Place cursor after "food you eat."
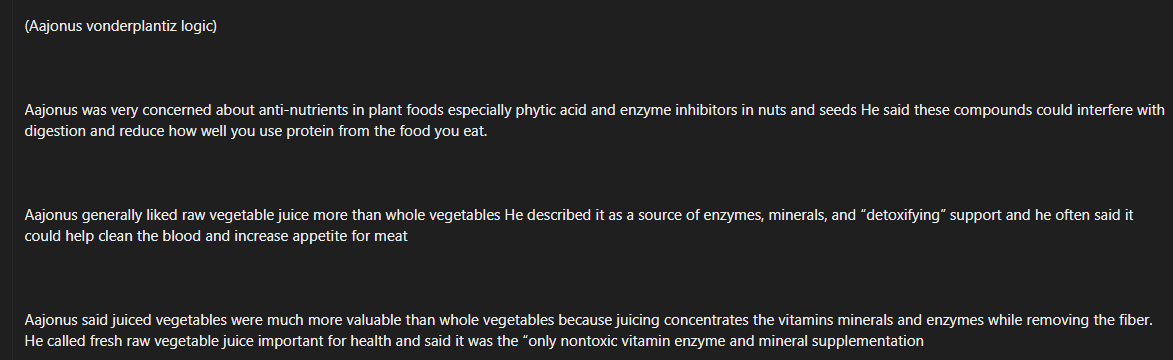The height and width of the screenshot is (360, 1173). [x=487, y=132]
